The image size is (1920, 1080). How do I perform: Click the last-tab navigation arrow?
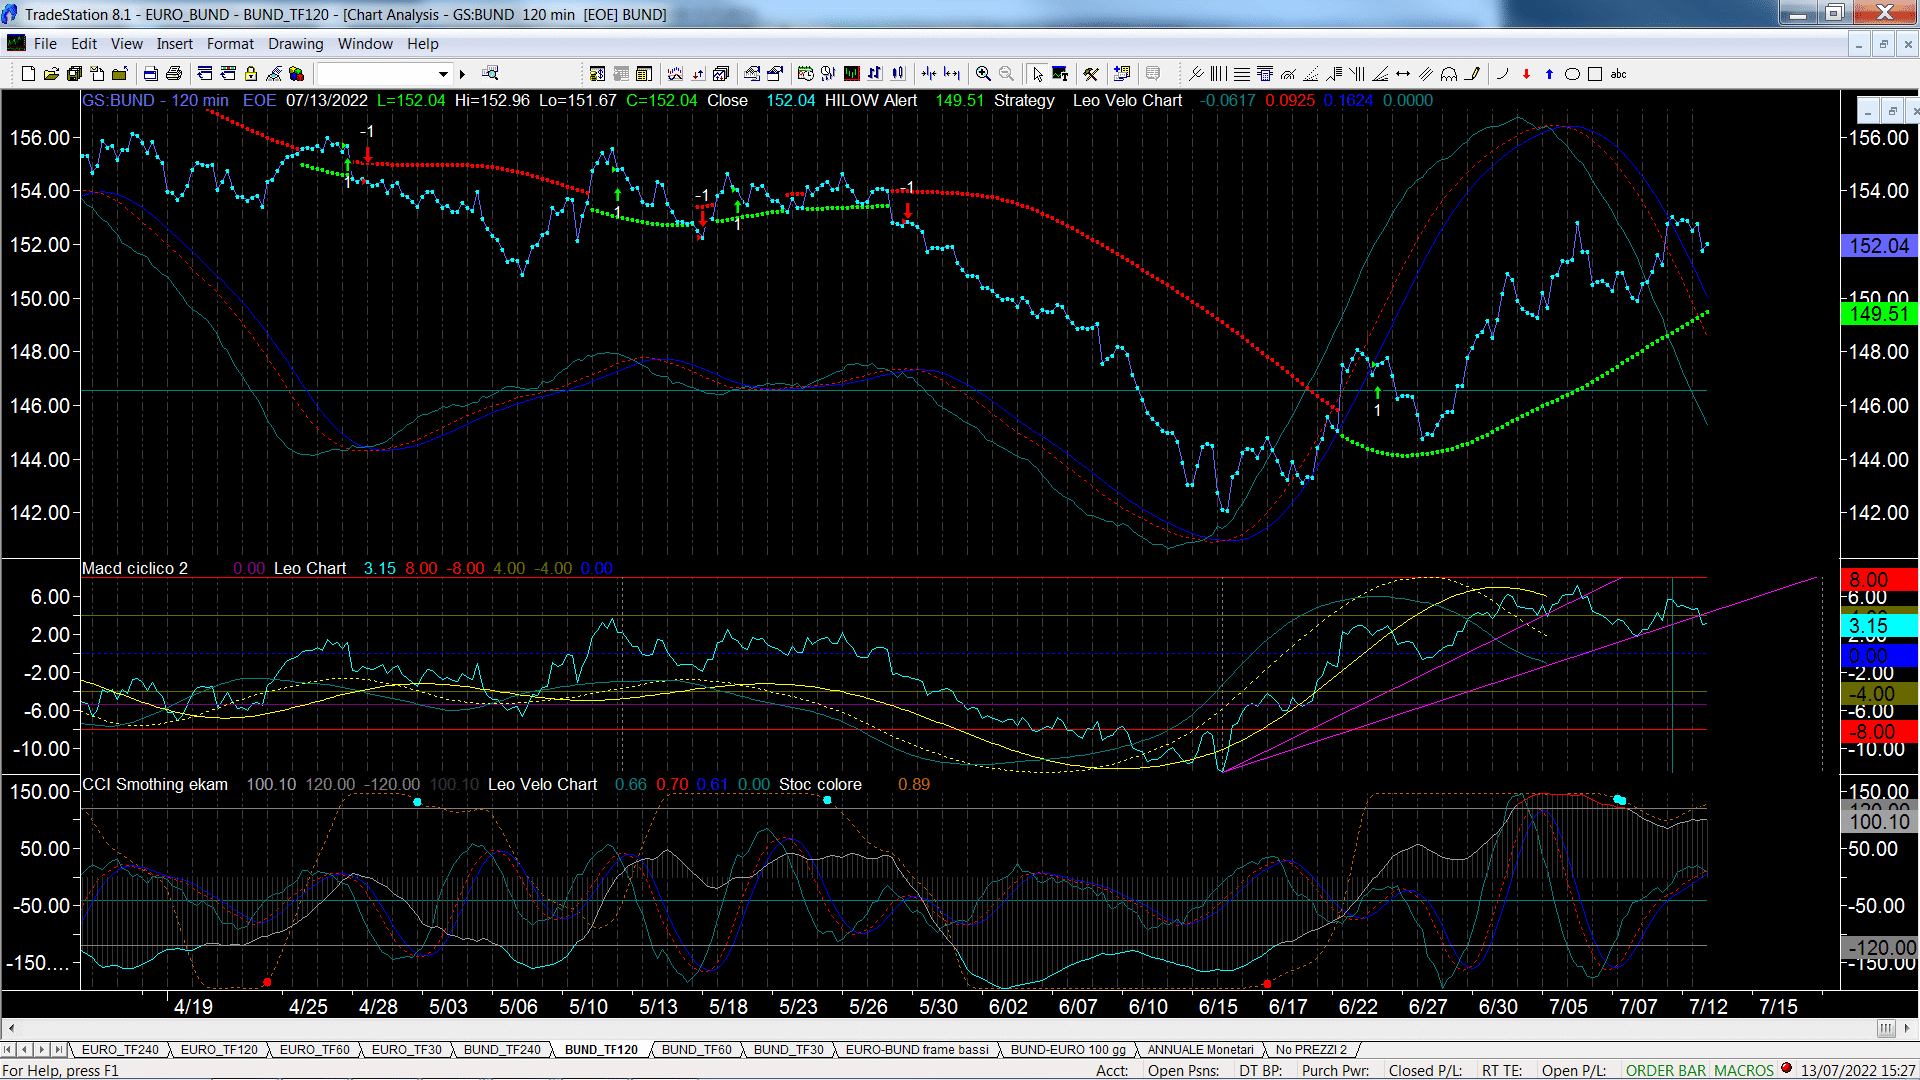(x=58, y=1049)
